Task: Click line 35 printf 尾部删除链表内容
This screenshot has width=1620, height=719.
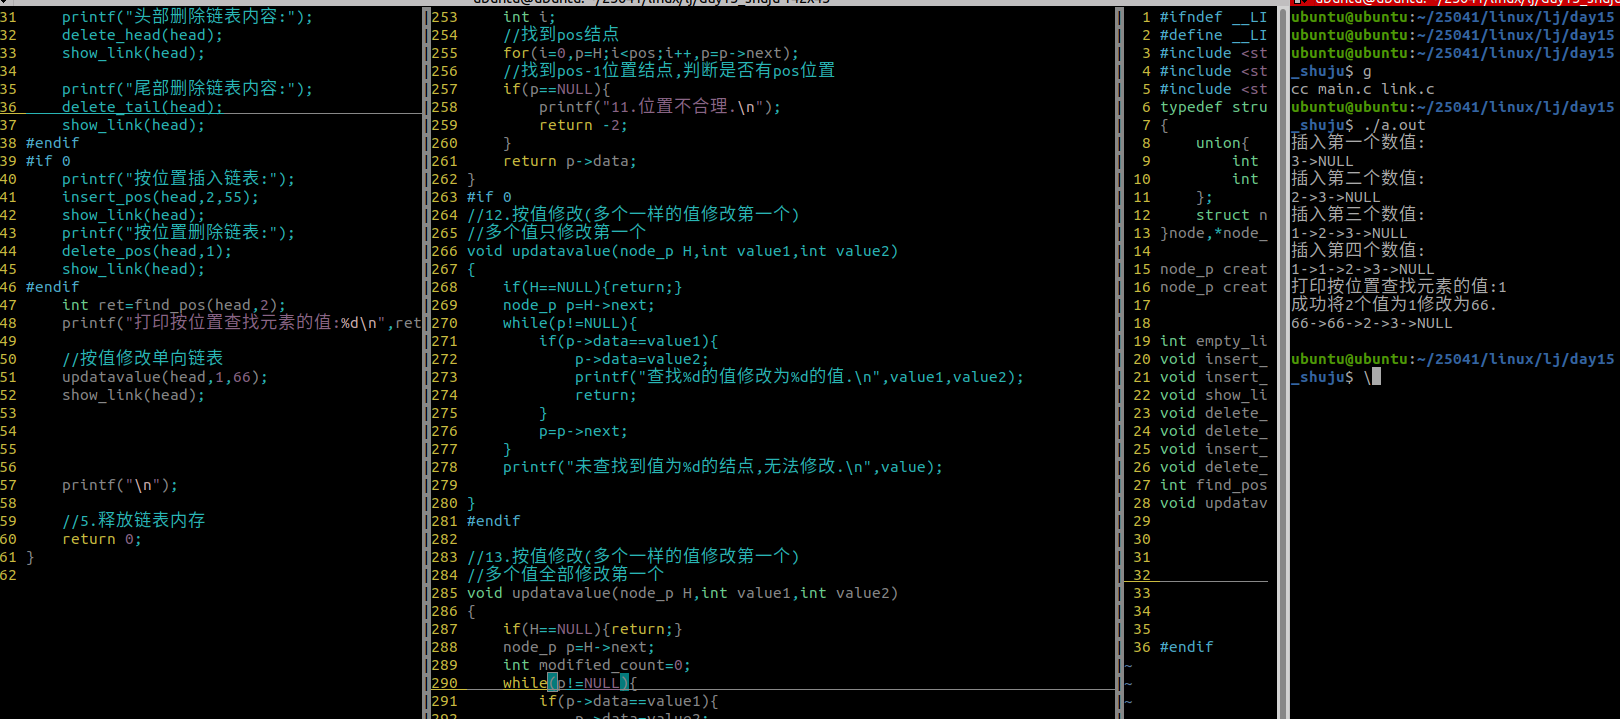Action: click(x=187, y=89)
